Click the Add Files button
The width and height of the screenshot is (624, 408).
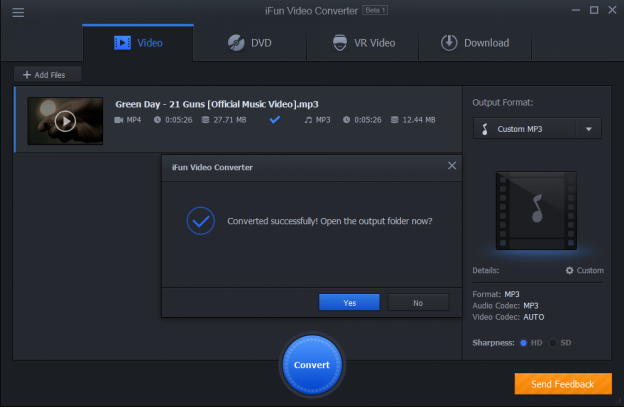(x=48, y=75)
